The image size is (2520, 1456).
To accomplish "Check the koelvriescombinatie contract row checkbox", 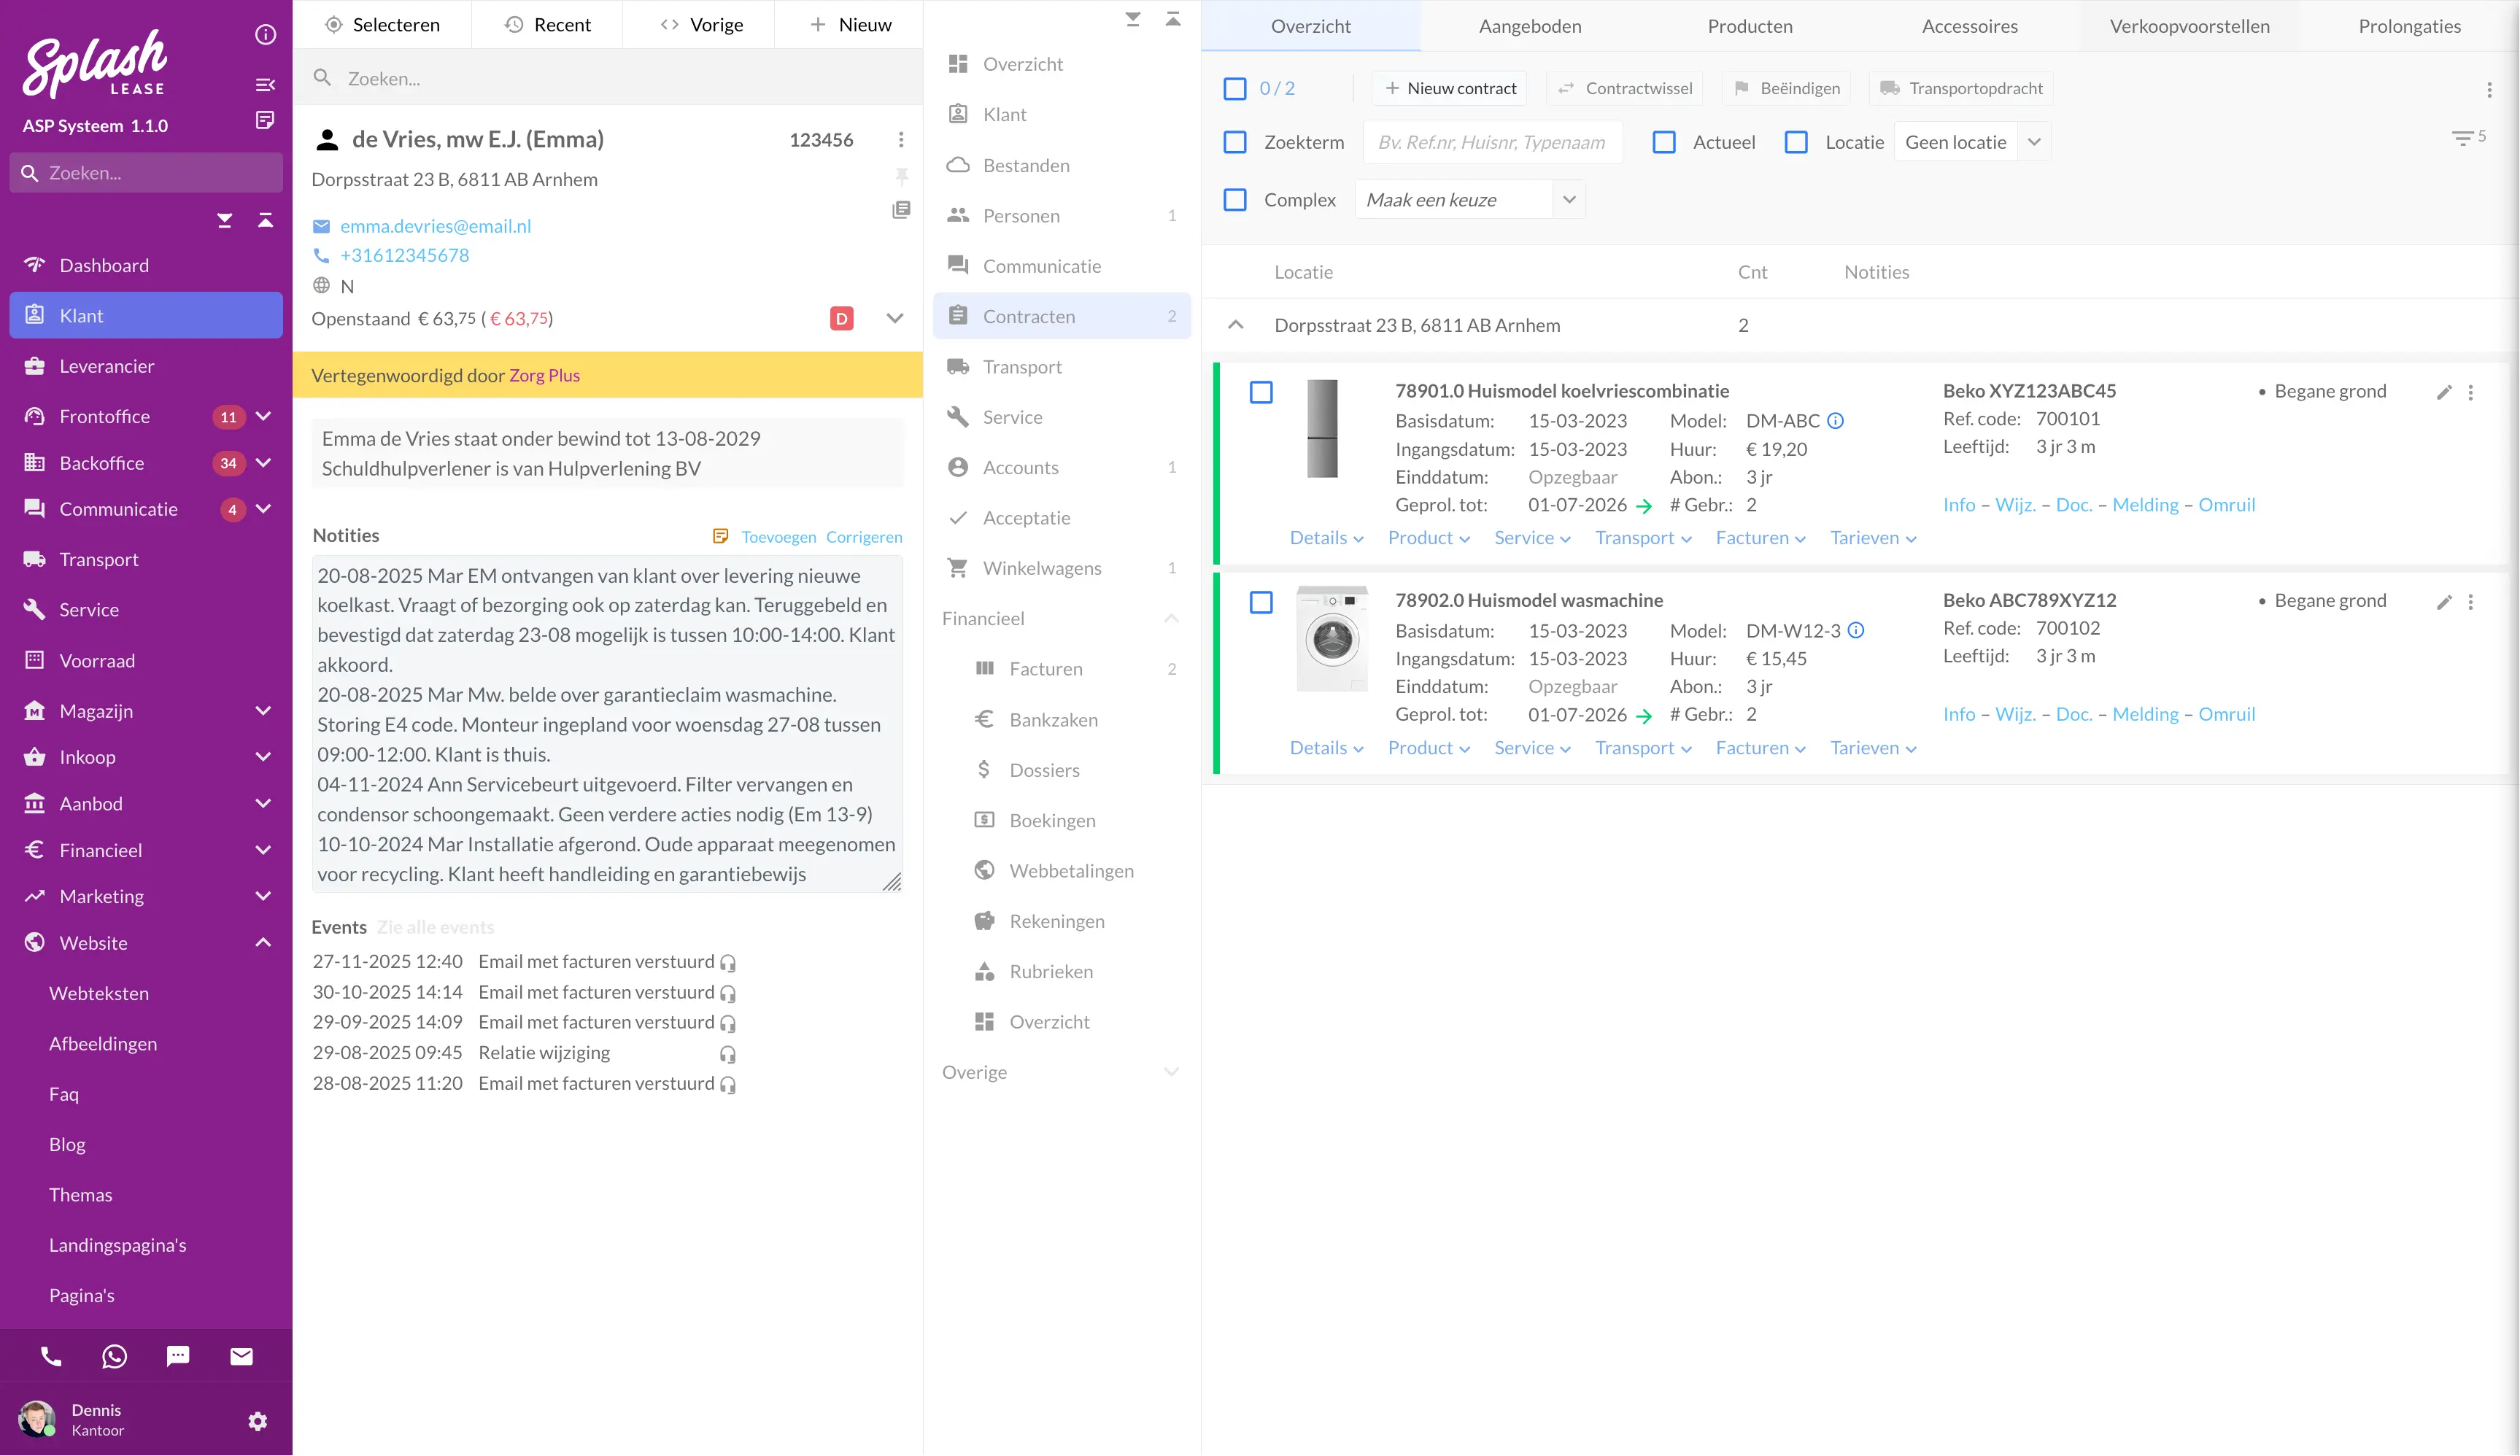I will coord(1260,392).
